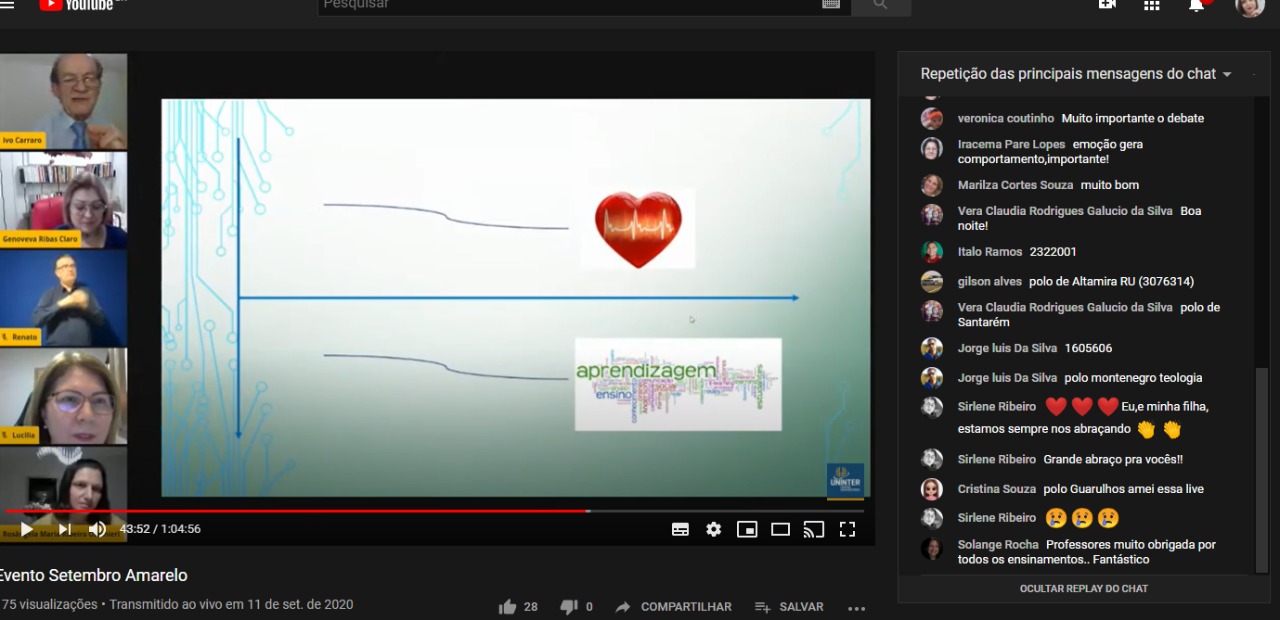Image resolution: width=1280 pixels, height=620 pixels.
Task: Skip to the next video
Action: (x=64, y=529)
